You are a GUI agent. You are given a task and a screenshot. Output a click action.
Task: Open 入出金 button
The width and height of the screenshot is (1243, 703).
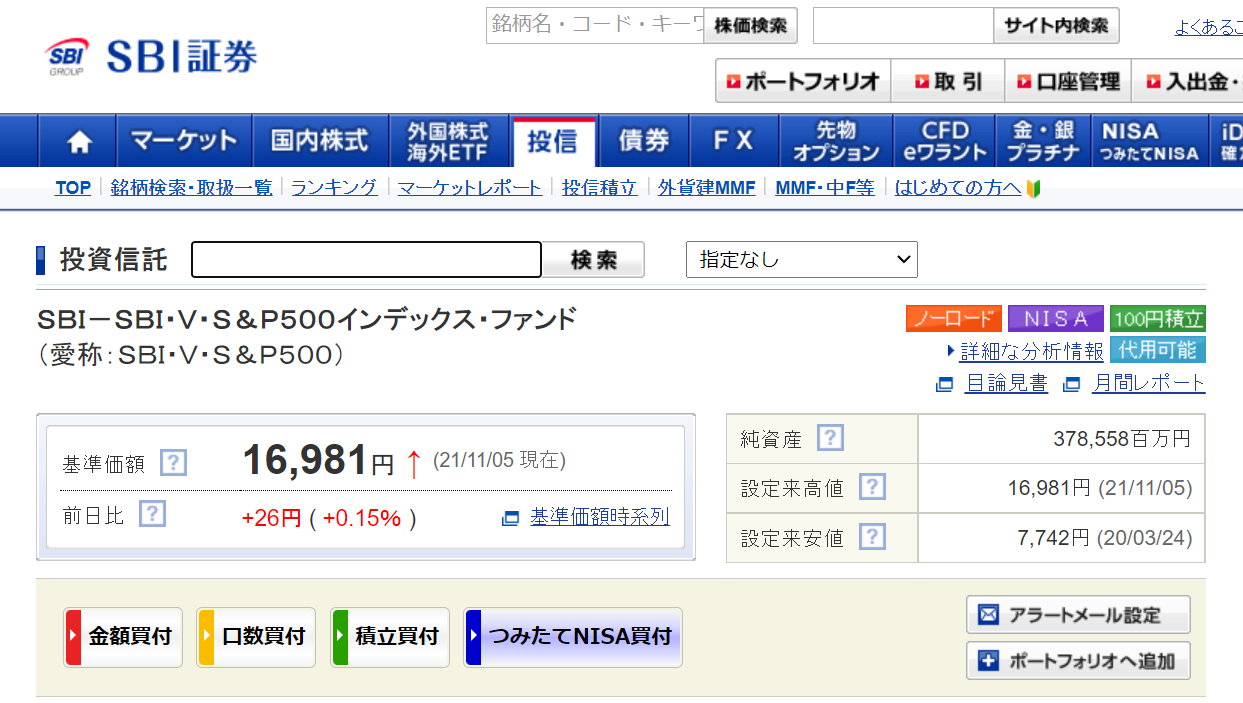[1188, 81]
